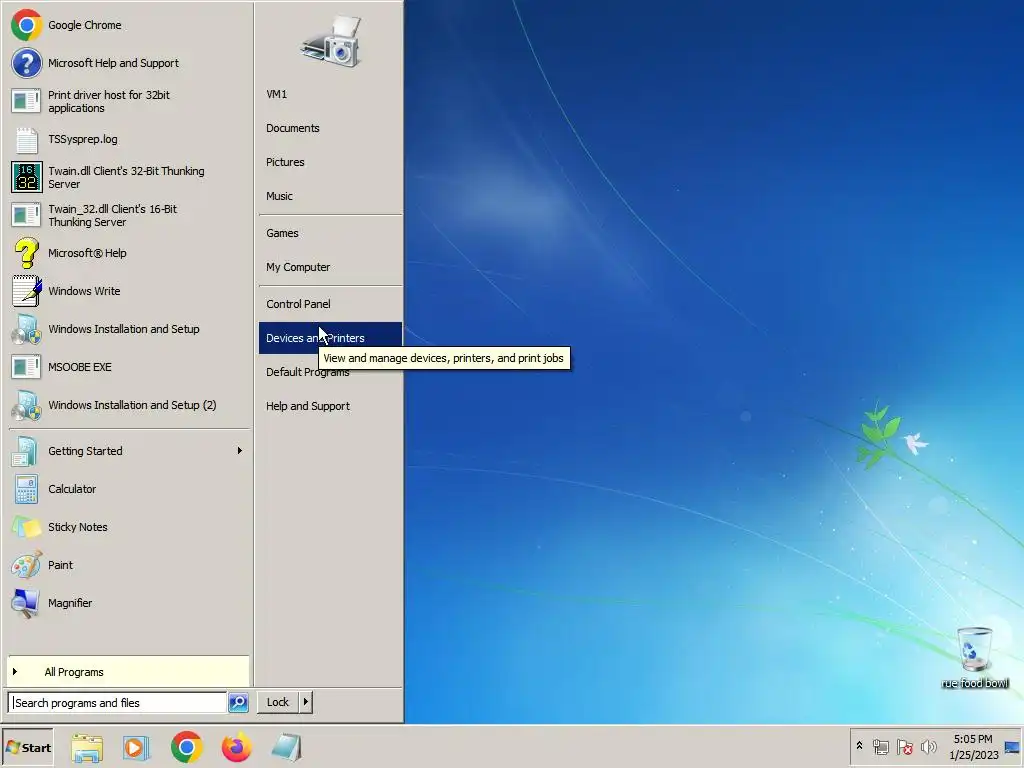This screenshot has height=768, width=1024.
Task: Click the Lock button
Action: pyautogui.click(x=278, y=702)
